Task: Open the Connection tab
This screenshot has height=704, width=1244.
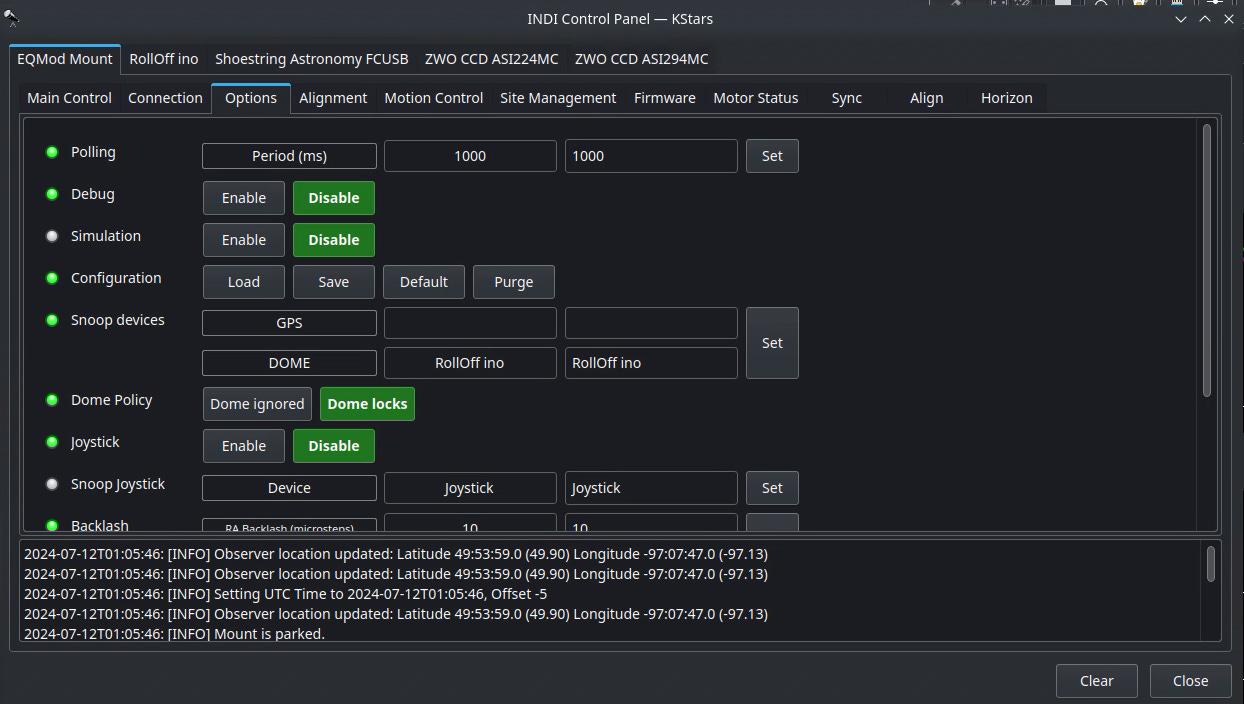Action: pyautogui.click(x=165, y=98)
